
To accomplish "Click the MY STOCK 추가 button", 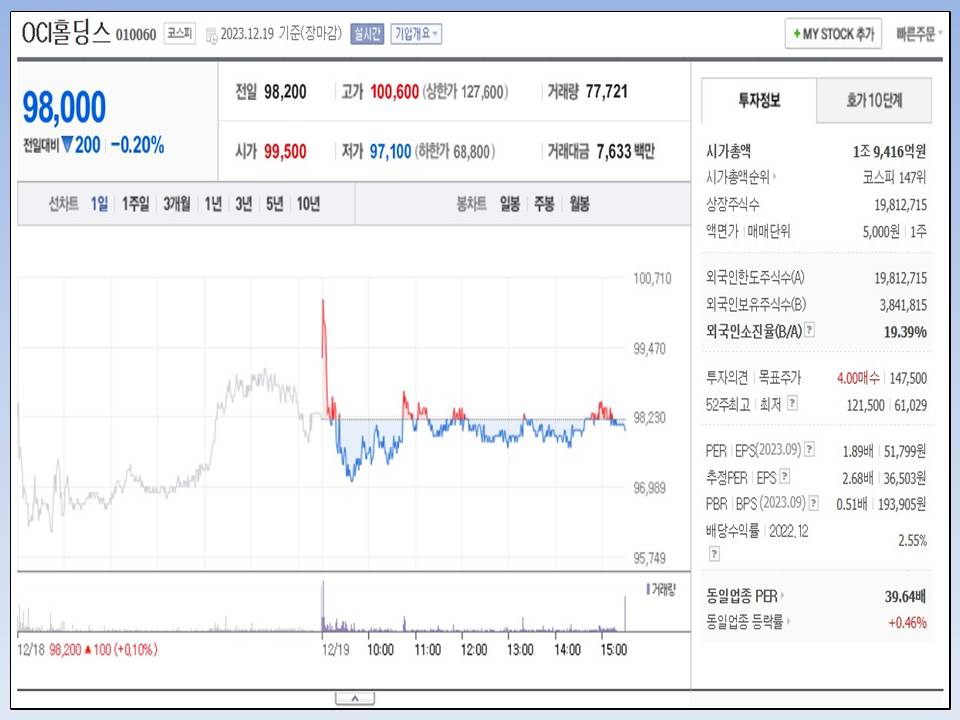I will pos(833,34).
